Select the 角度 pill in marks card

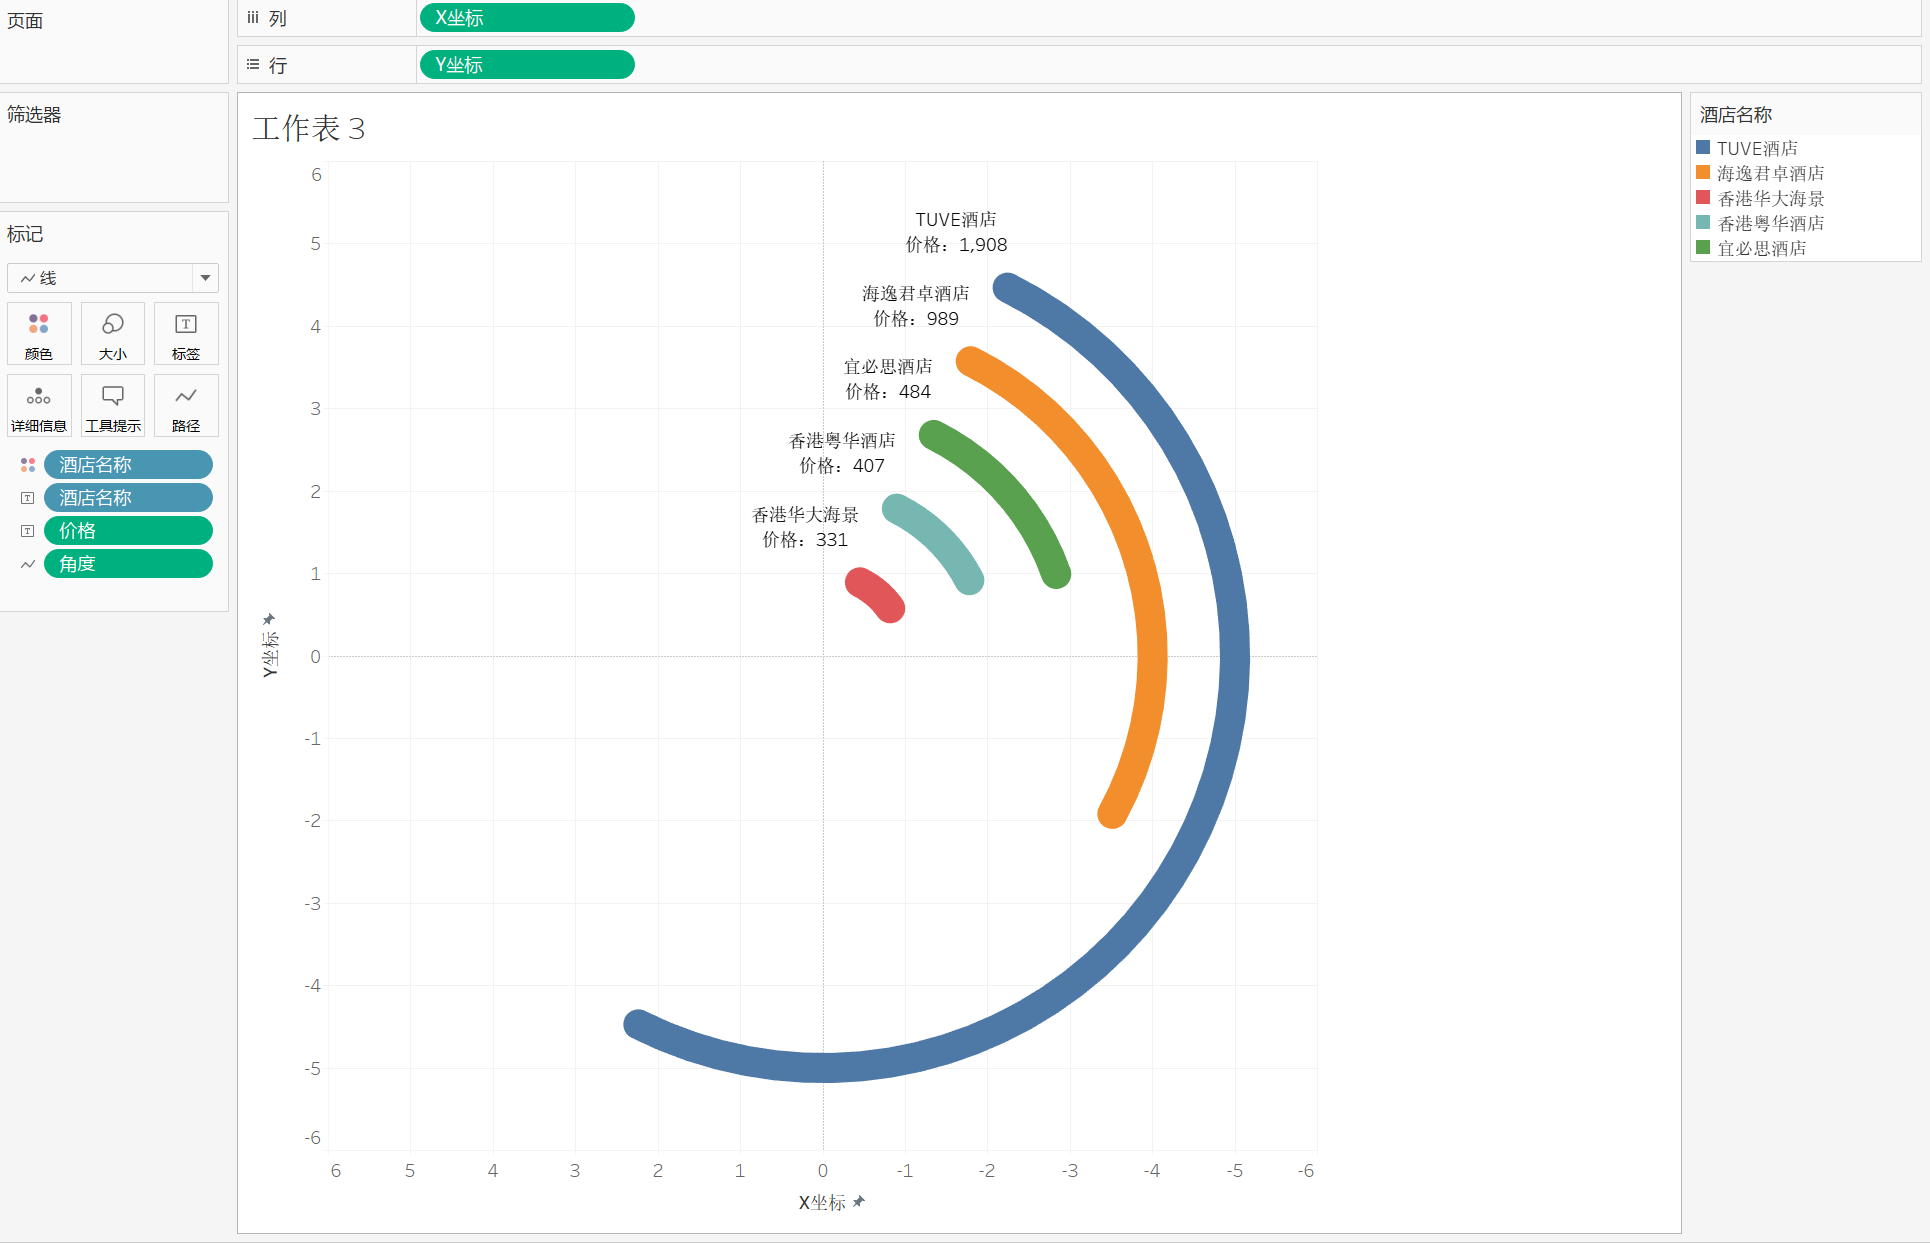click(x=128, y=564)
